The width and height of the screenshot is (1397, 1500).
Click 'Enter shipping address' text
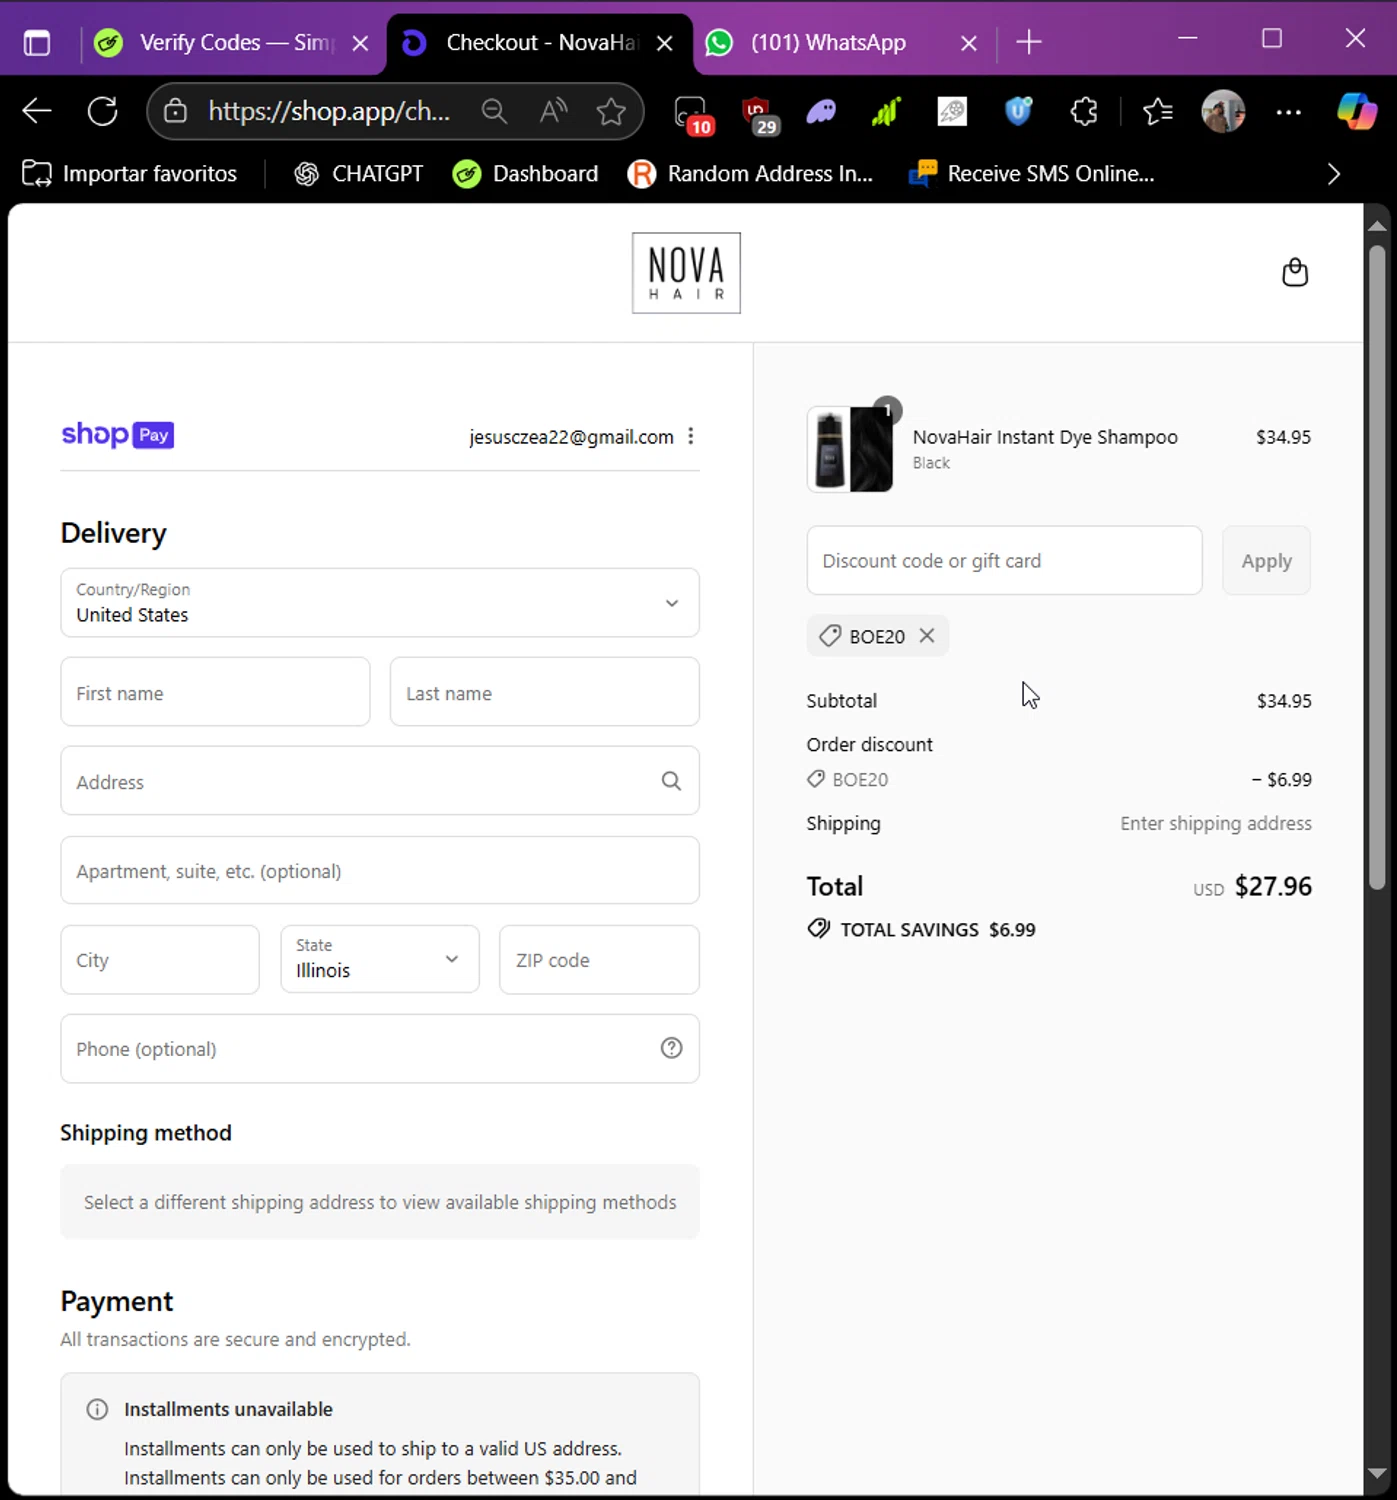pos(1216,823)
